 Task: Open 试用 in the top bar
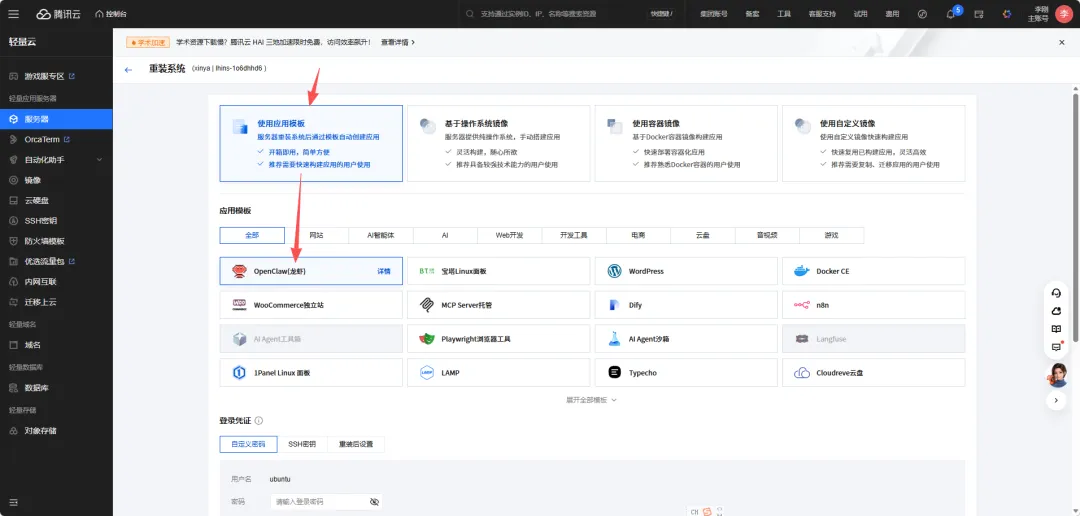pos(860,14)
